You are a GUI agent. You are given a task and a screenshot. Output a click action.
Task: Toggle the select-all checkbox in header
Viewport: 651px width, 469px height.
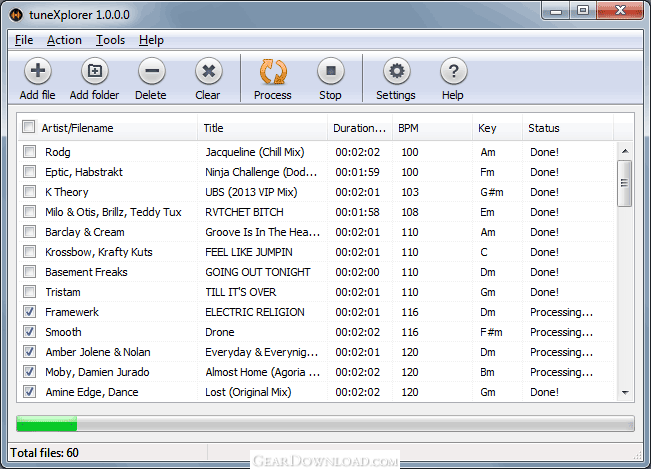click(29, 128)
